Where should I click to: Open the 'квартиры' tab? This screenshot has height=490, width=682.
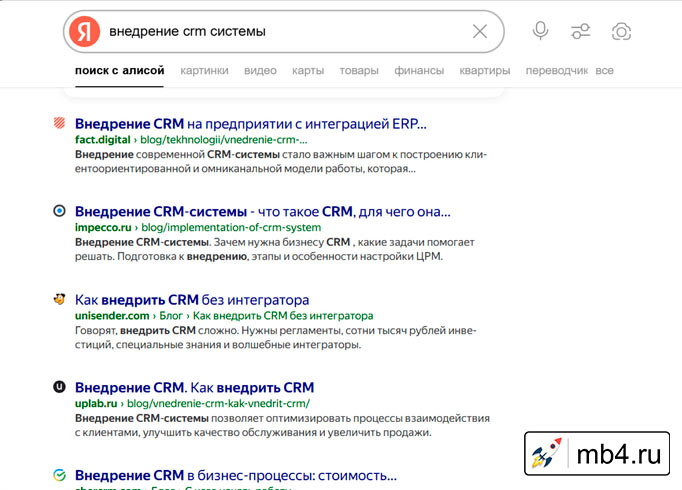(x=485, y=70)
